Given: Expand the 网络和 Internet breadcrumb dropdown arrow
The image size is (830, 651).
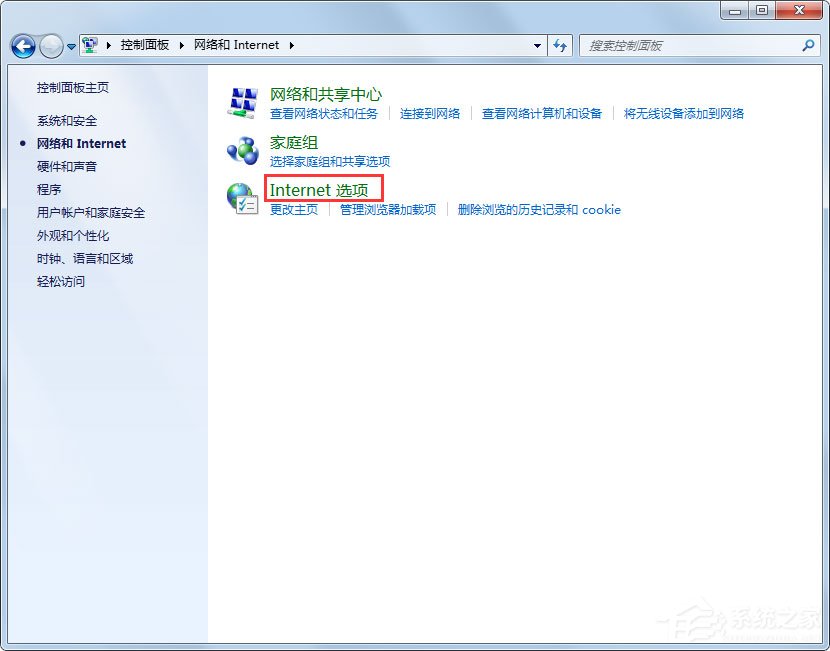Looking at the screenshot, I should (x=290, y=45).
